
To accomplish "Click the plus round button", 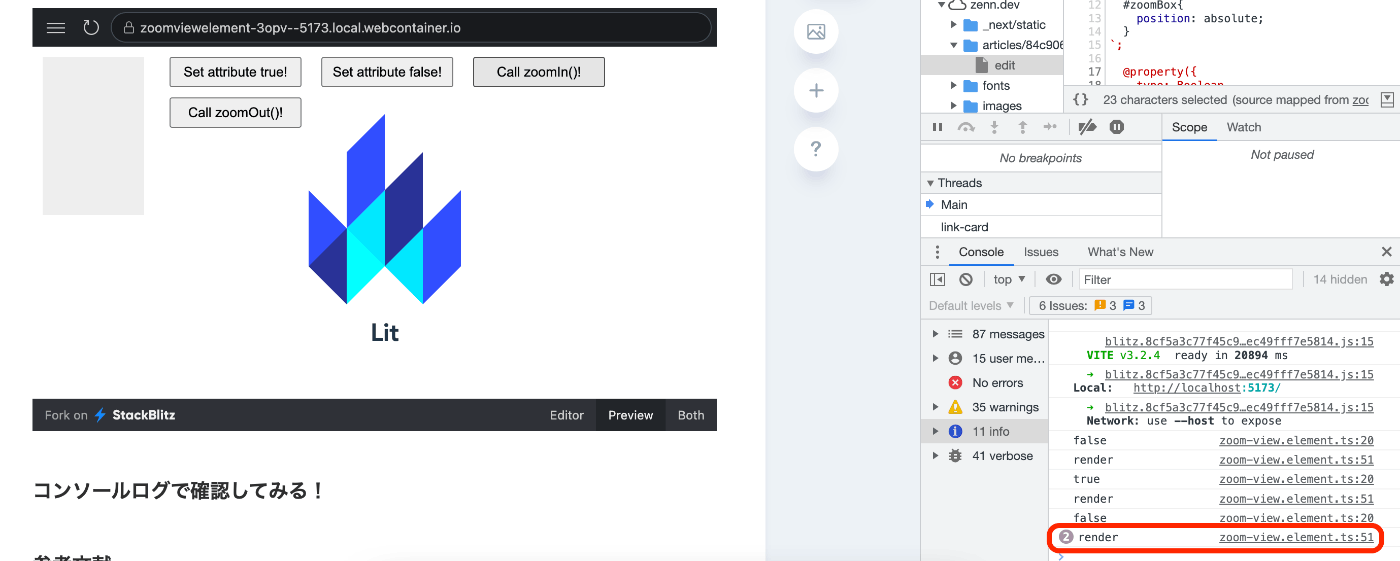I will point(816,91).
